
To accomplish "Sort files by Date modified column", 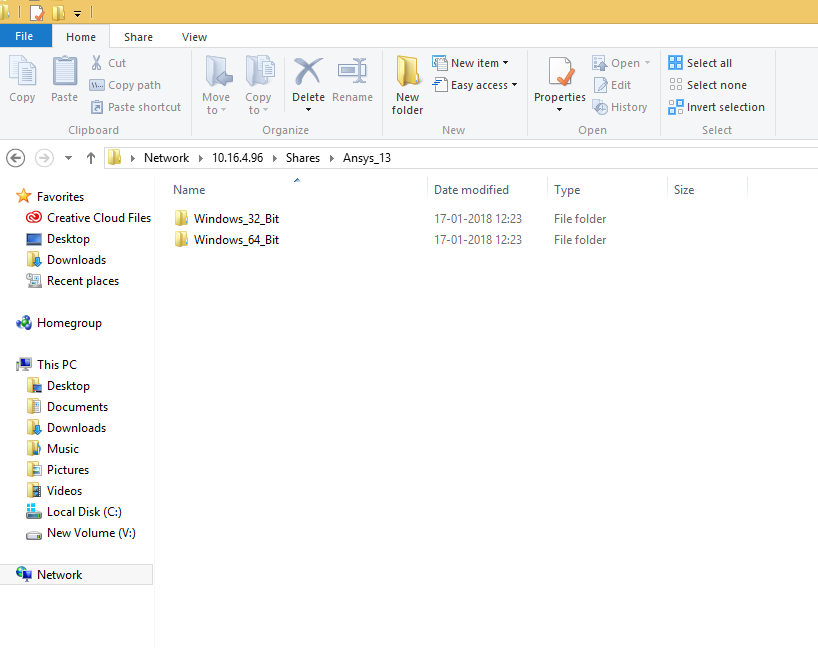I will 471,190.
